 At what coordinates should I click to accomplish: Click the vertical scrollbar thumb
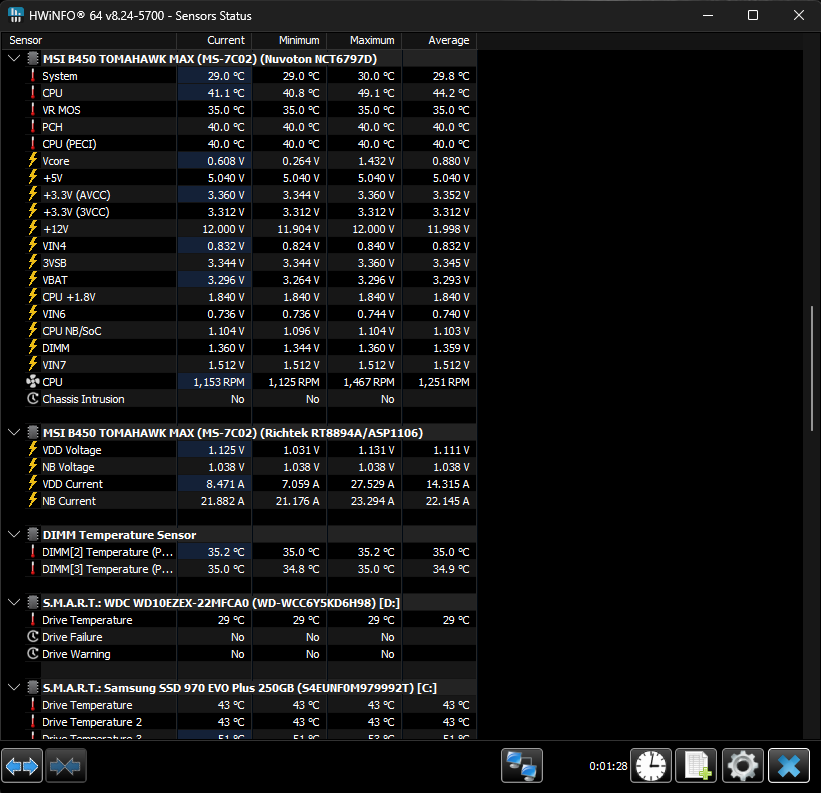pos(812,368)
